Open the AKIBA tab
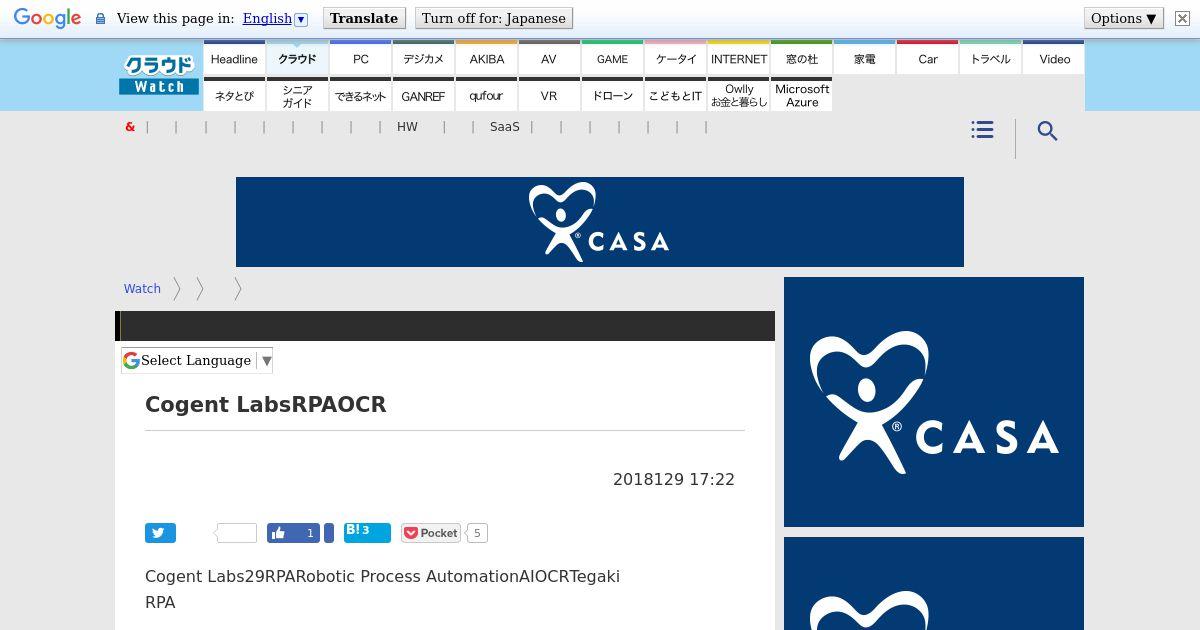Image resolution: width=1200 pixels, height=630 pixels. pos(487,59)
